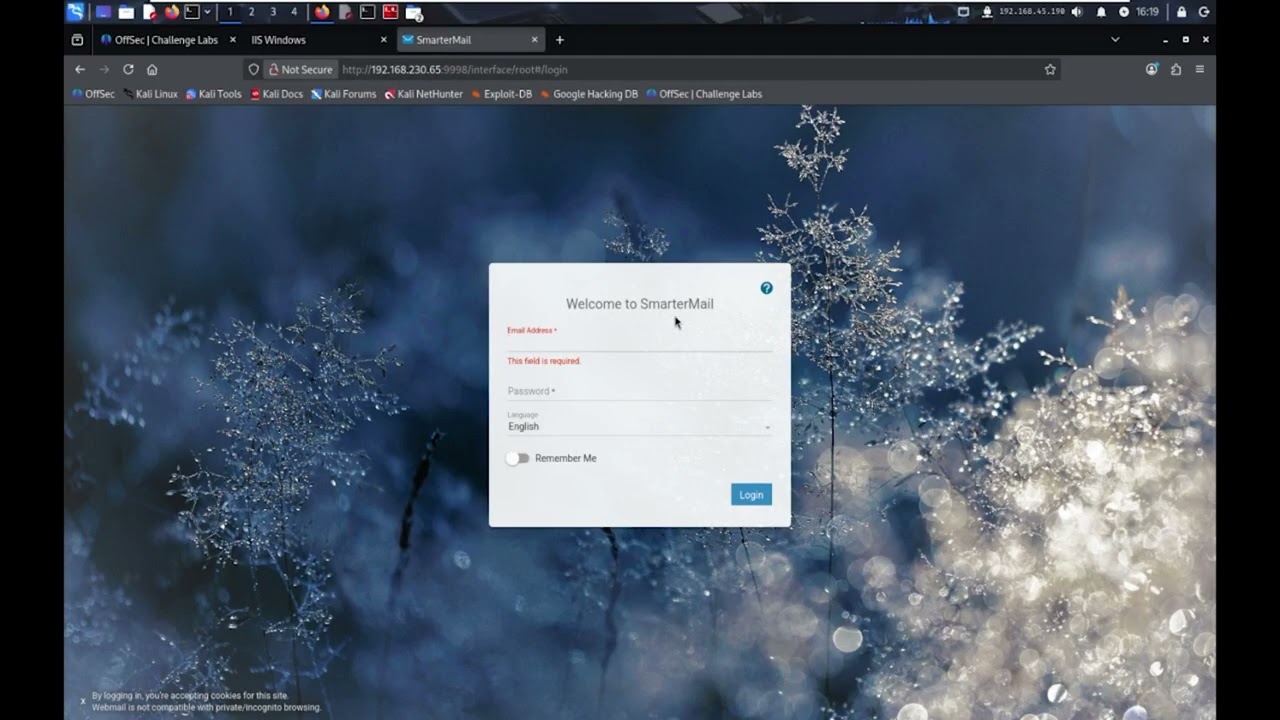Launch Firefox from the panel launcher next to the terminal

point(171,12)
